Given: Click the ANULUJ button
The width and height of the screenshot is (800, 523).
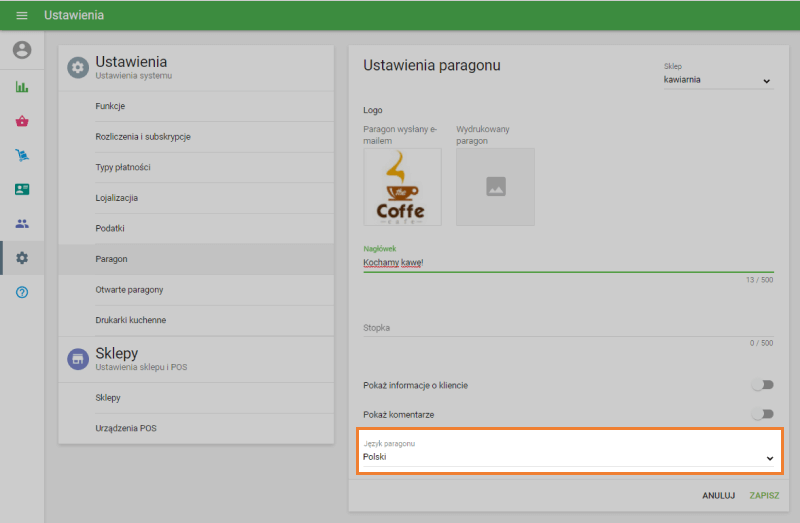Looking at the screenshot, I should click(x=718, y=495).
